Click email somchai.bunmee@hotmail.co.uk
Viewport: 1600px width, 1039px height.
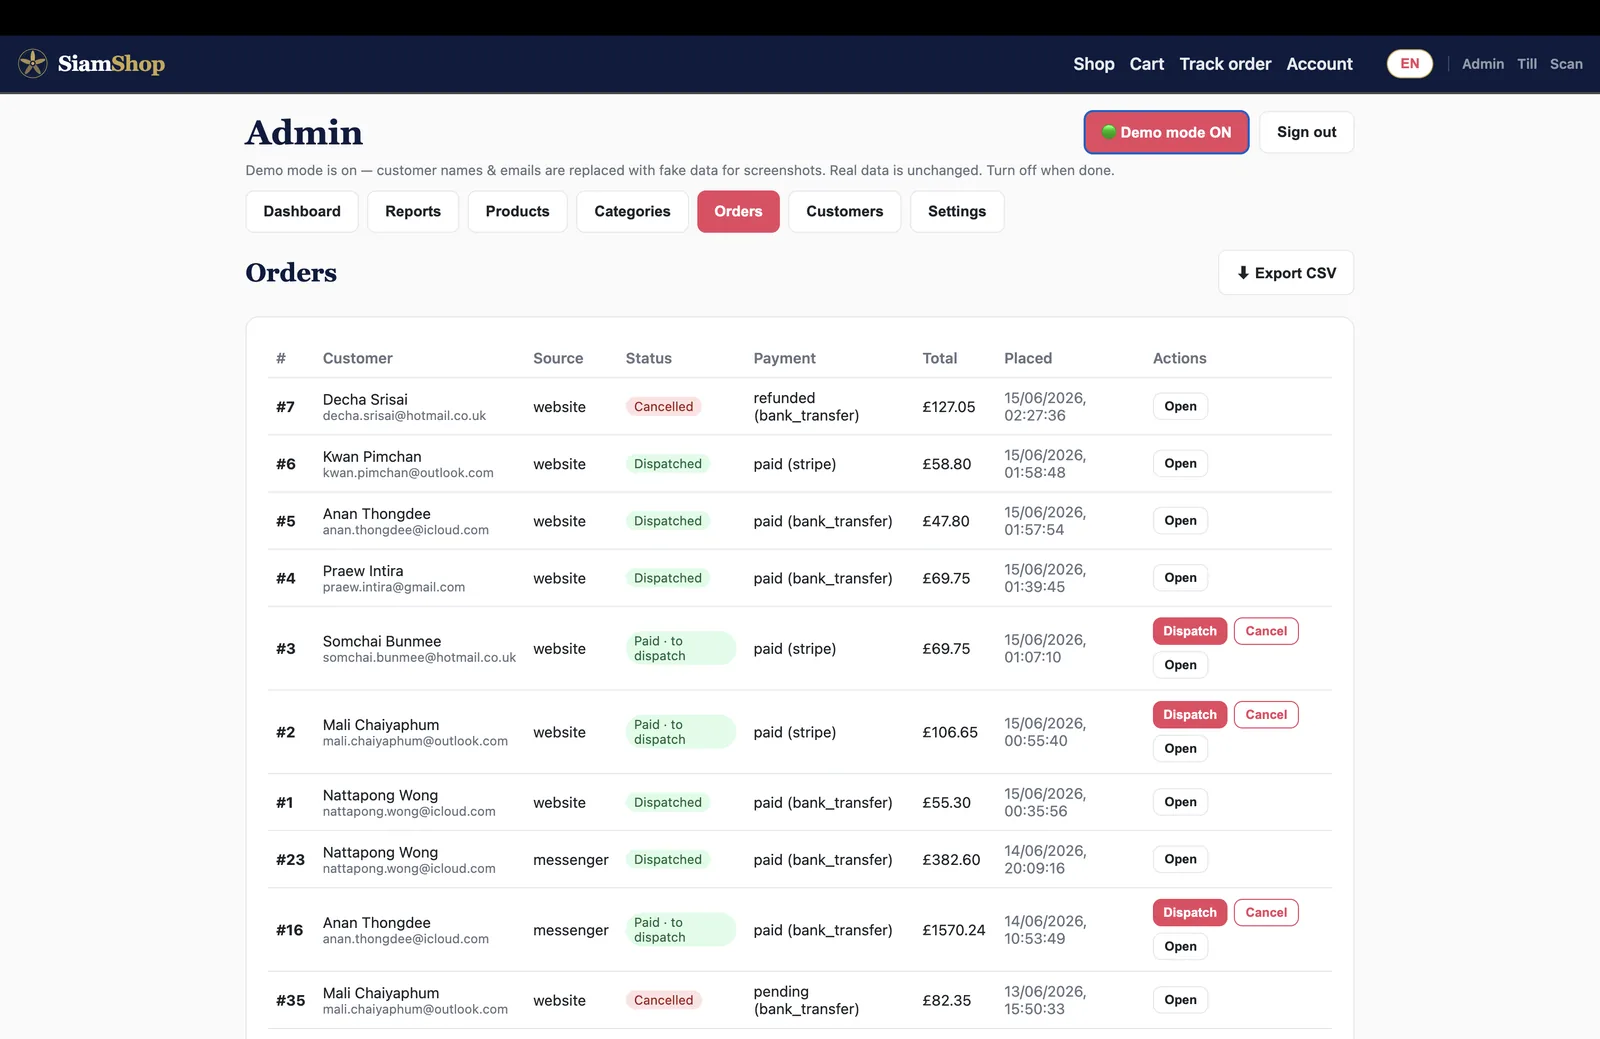click(x=419, y=658)
